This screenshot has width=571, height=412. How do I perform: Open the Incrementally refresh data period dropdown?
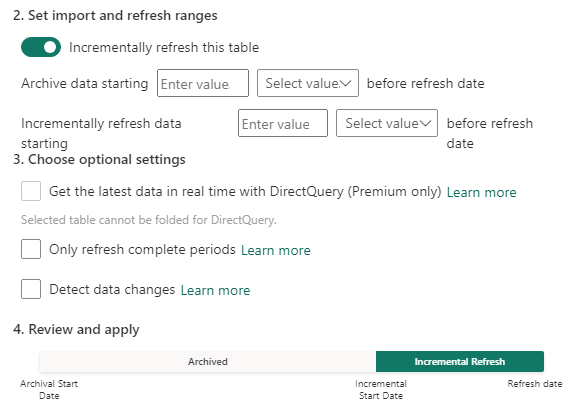click(x=387, y=123)
